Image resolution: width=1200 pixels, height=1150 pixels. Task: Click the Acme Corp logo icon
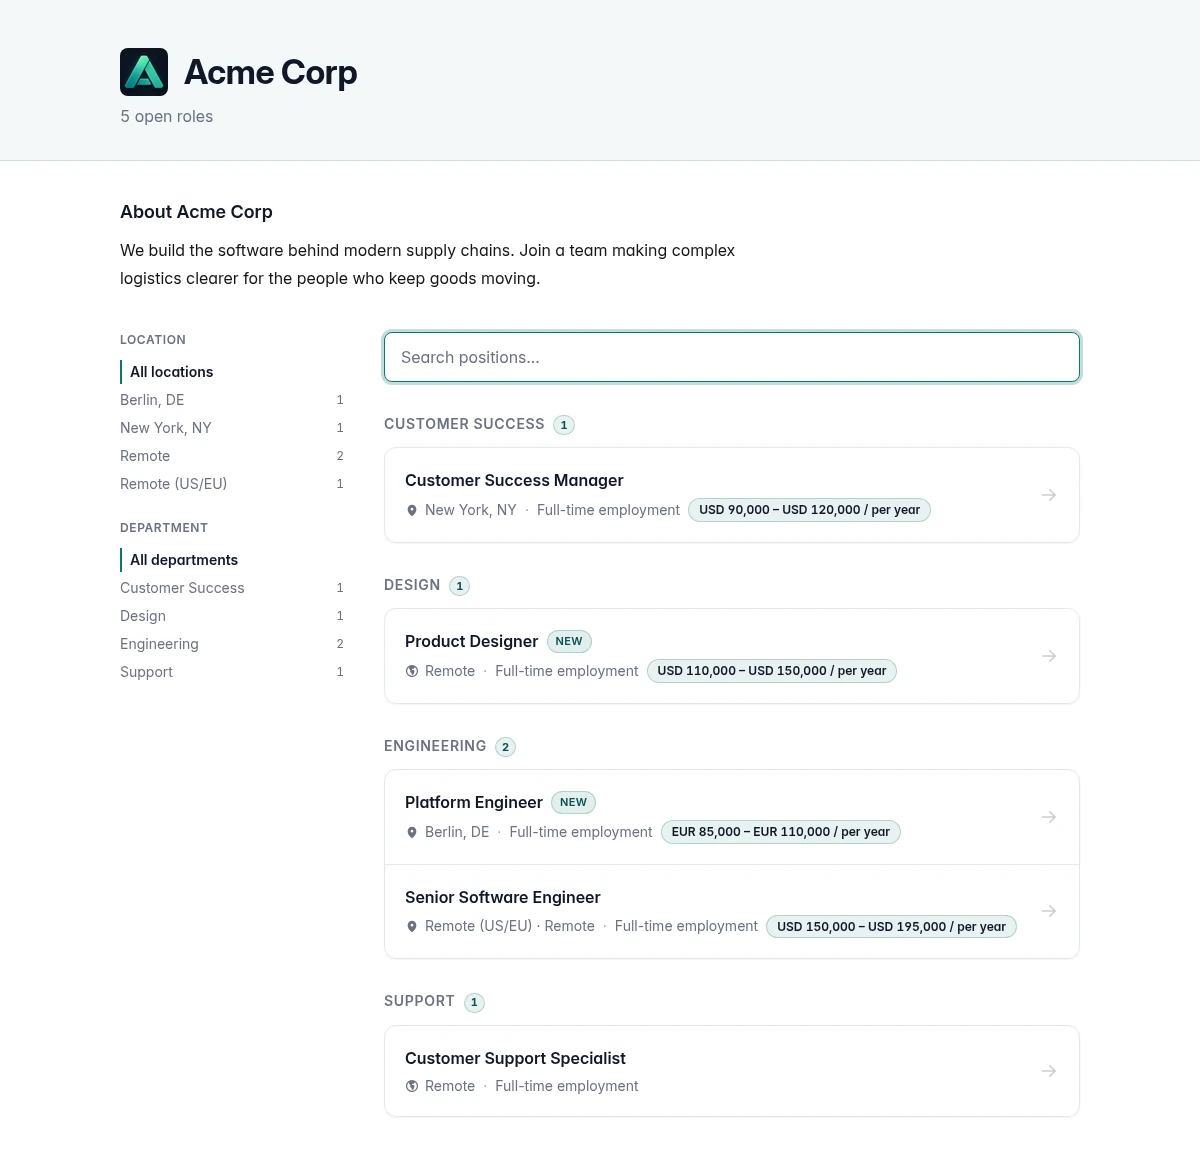[x=144, y=72]
